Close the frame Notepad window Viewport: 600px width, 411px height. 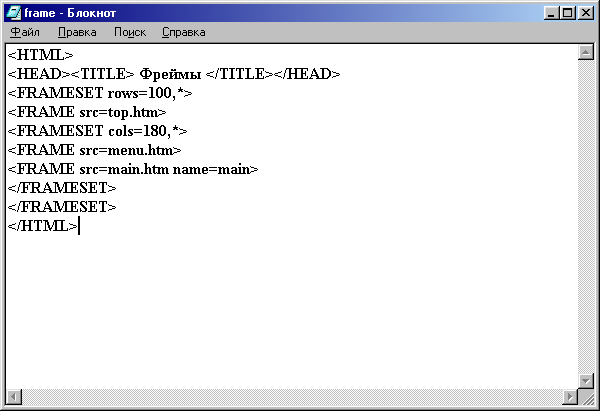[x=586, y=13]
